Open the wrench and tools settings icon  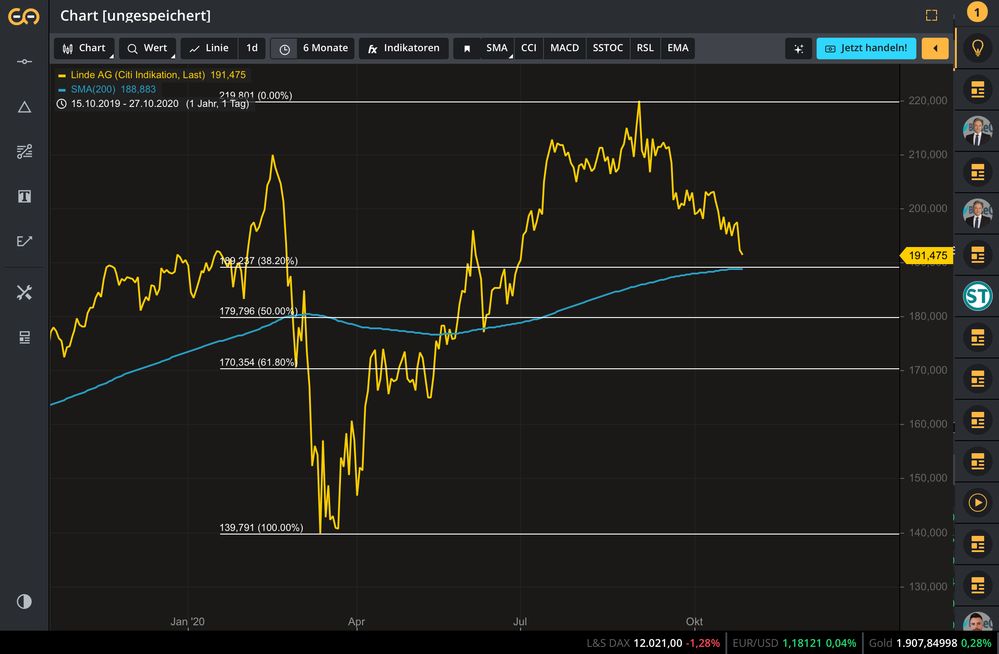(x=24, y=292)
